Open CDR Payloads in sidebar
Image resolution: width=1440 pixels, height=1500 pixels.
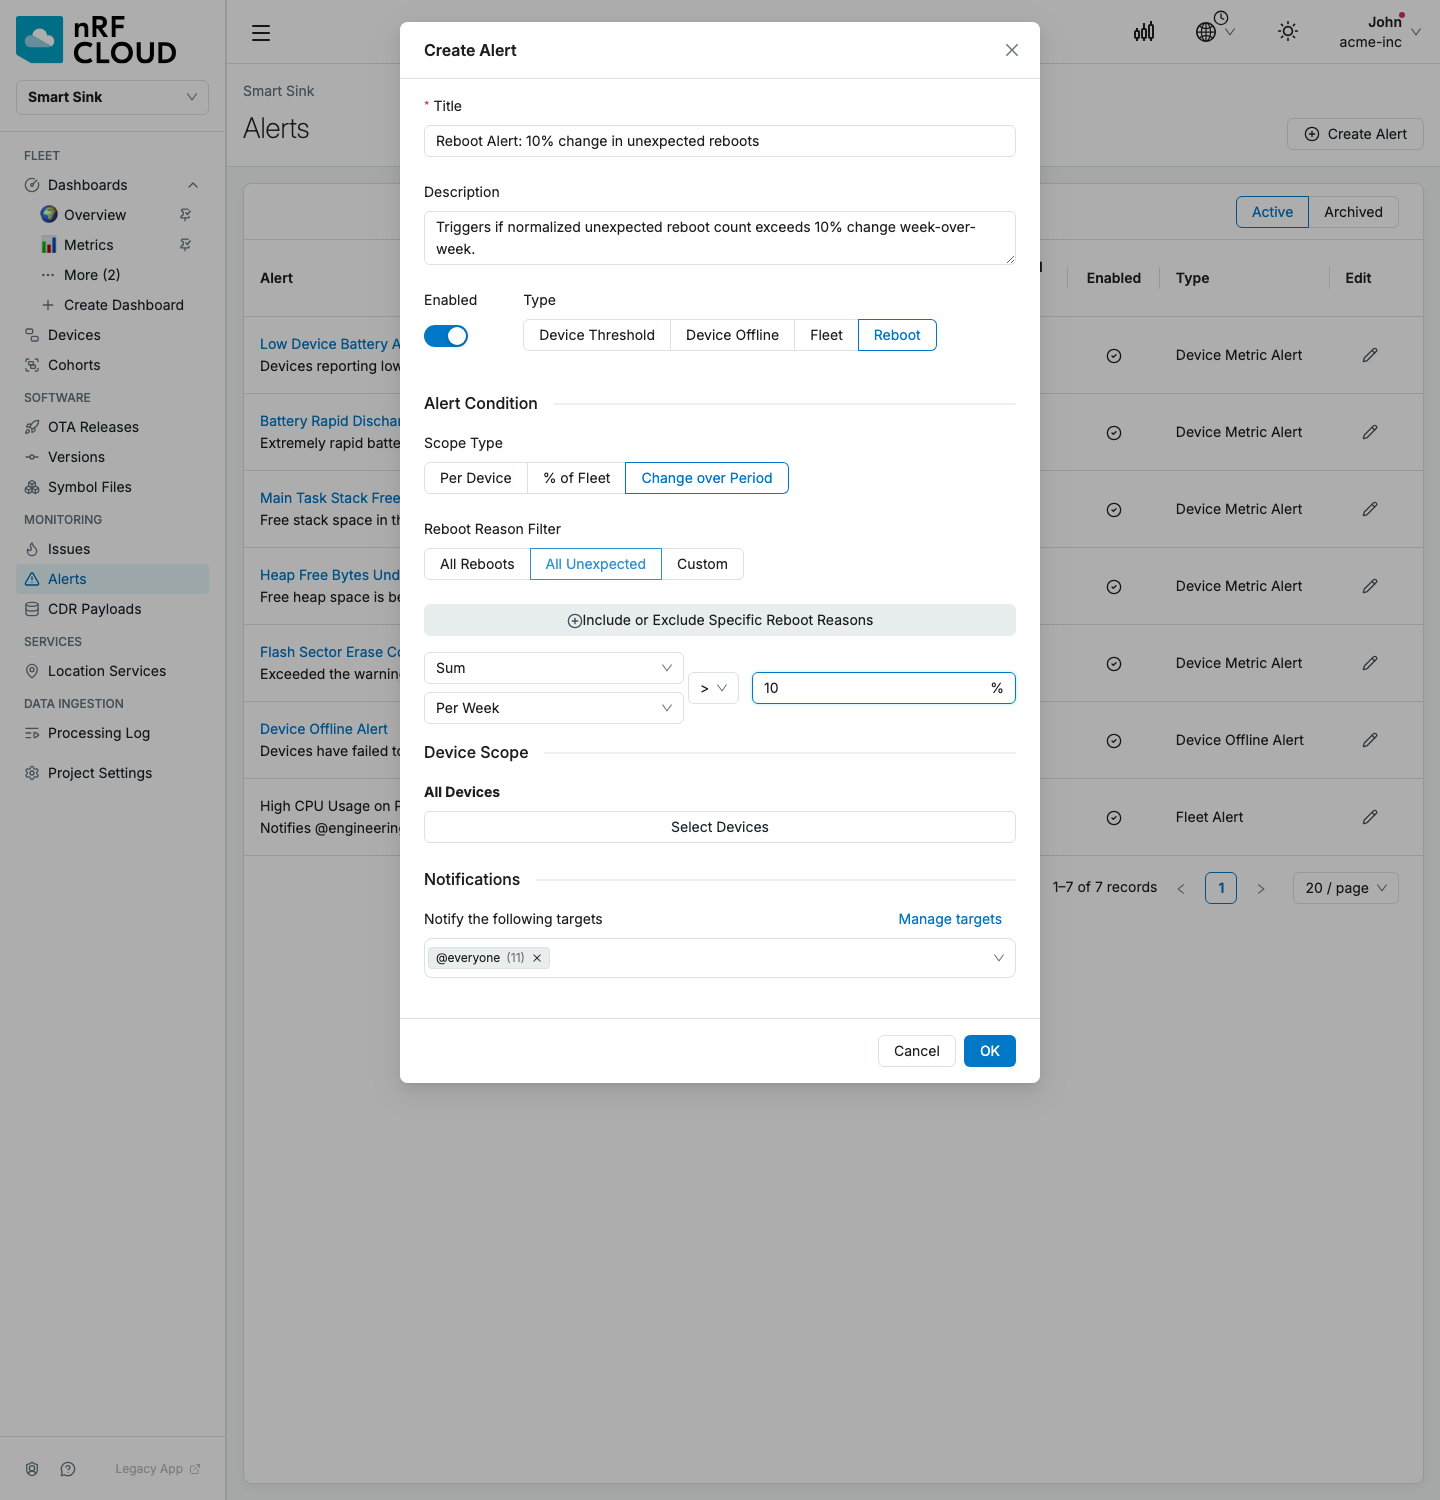112,609
